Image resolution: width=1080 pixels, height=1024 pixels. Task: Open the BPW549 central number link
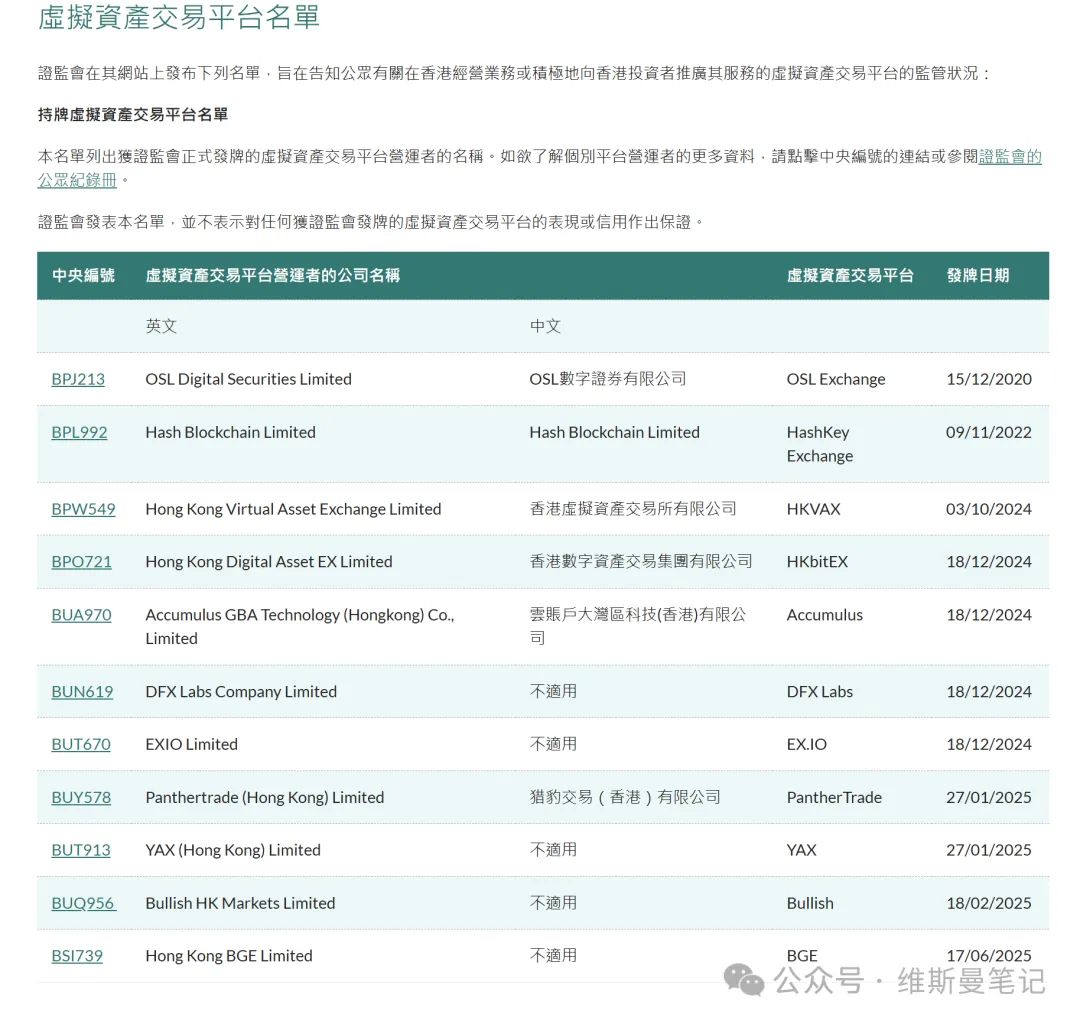[x=83, y=509]
